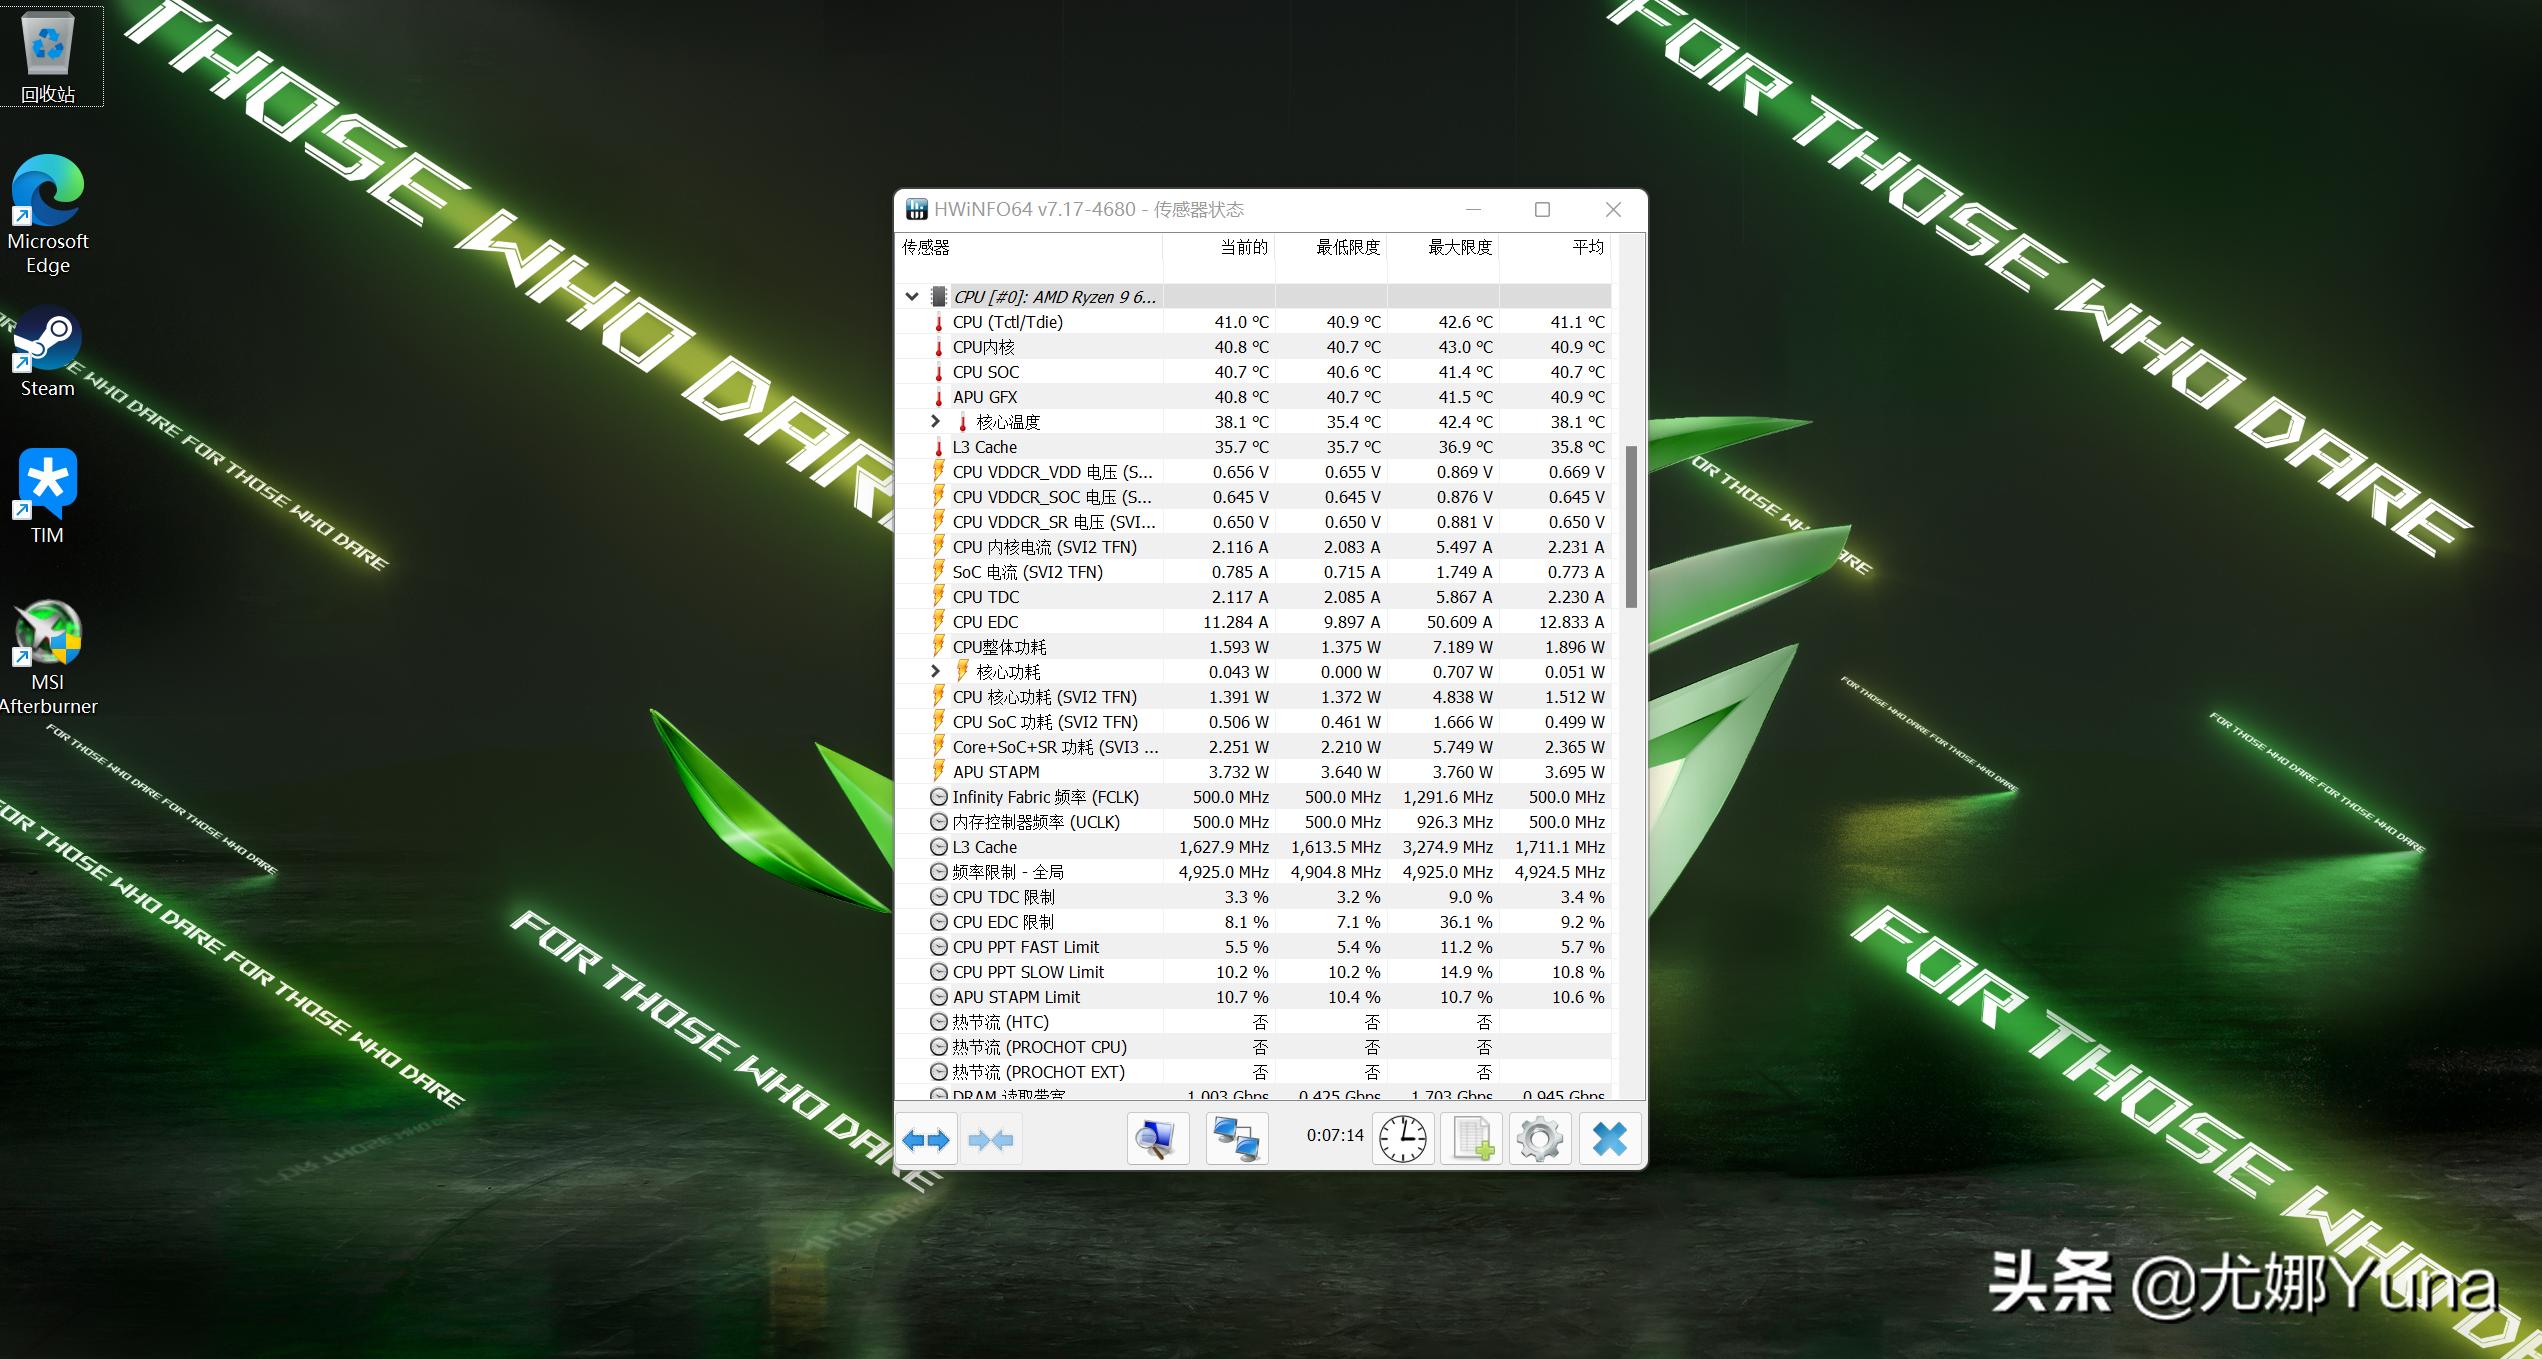
Task: Click the HWiNFO64 logo in the title bar
Action: (x=919, y=209)
